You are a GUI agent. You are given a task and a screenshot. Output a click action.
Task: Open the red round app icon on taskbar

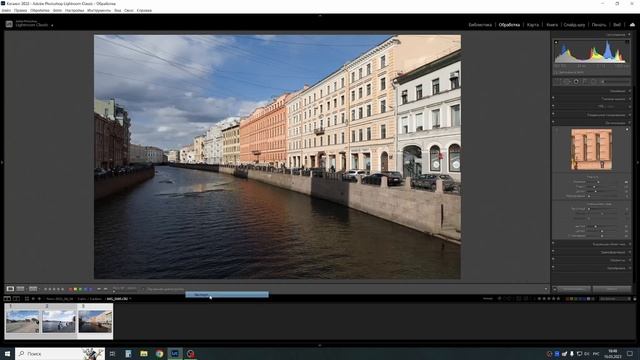click(x=191, y=353)
